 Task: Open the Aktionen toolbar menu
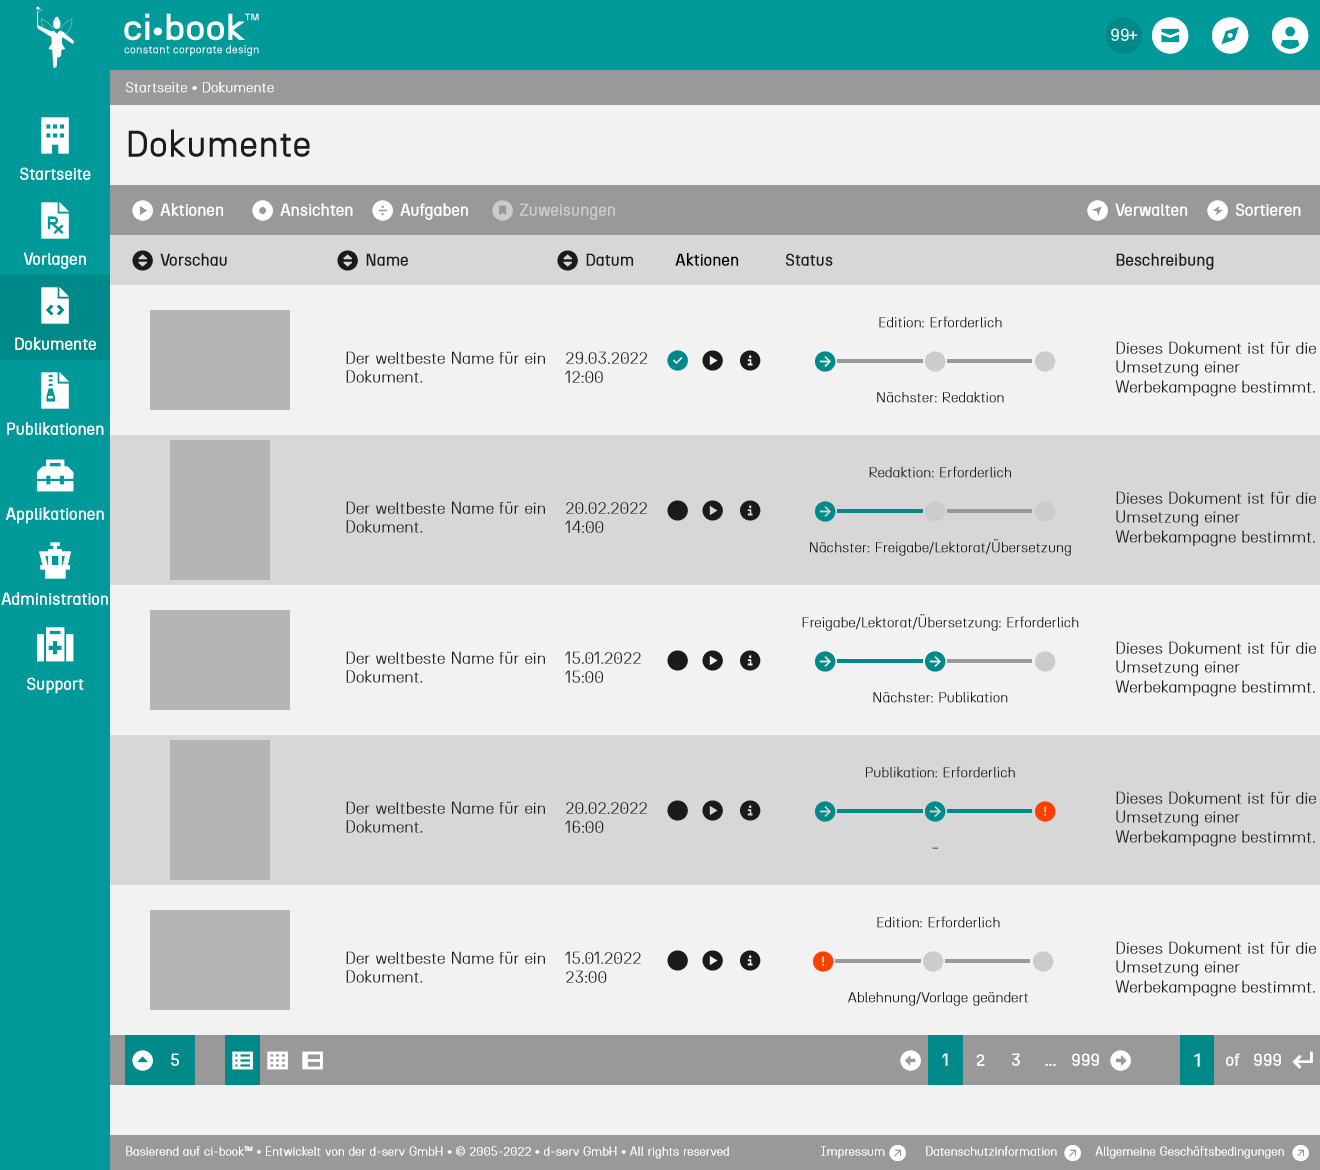point(178,210)
